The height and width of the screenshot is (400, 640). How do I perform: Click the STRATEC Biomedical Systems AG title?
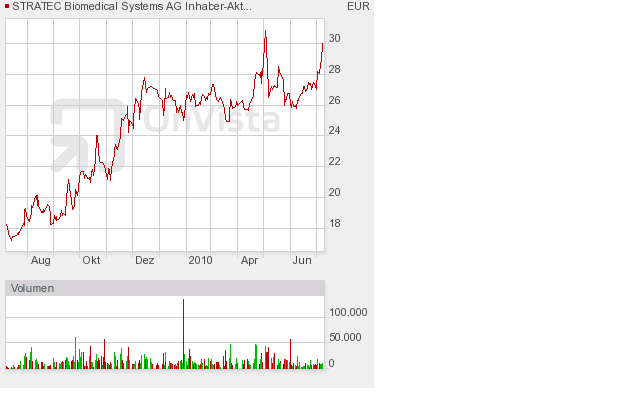[132, 6]
